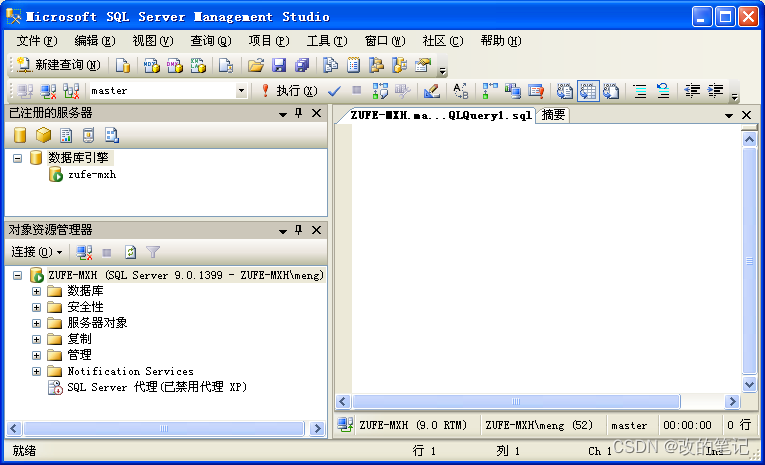The image size is (765, 465).
Task: Click the New Query (新建查询) button
Action: click(58, 65)
